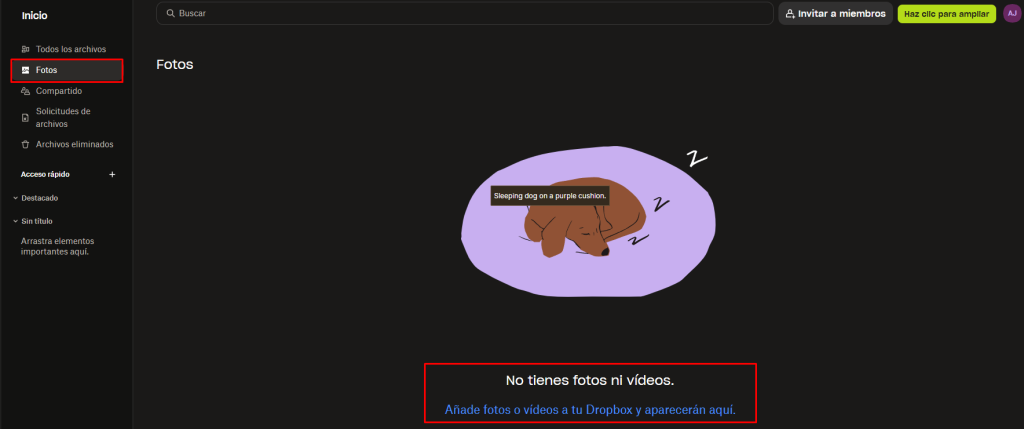
Task: Click the magnifying glass search icon
Action: [x=170, y=14]
